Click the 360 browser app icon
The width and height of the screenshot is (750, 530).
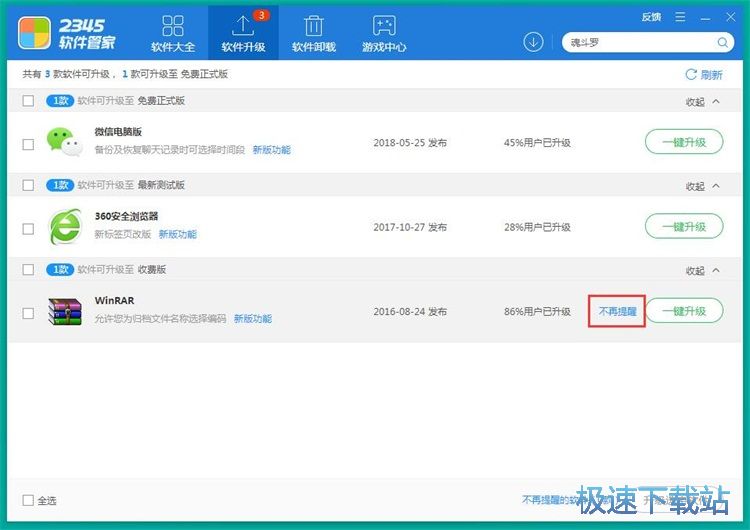[x=65, y=227]
